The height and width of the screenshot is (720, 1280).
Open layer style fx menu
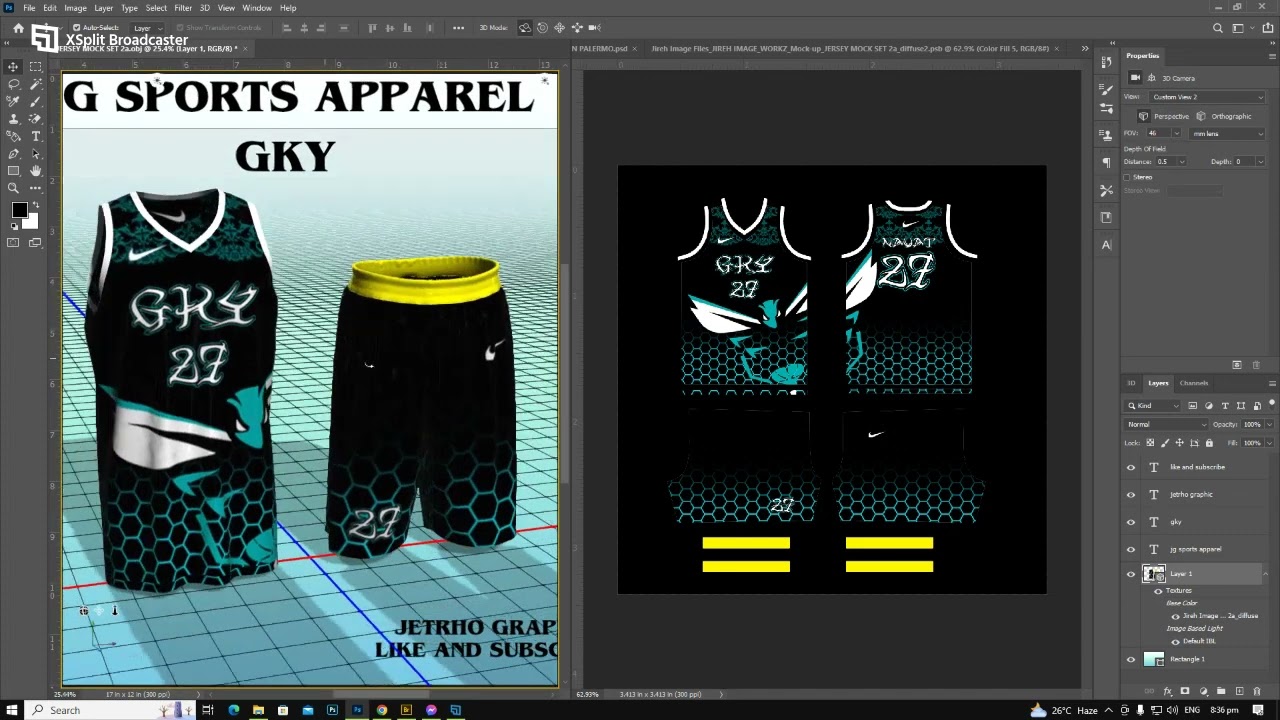[x=1167, y=691]
